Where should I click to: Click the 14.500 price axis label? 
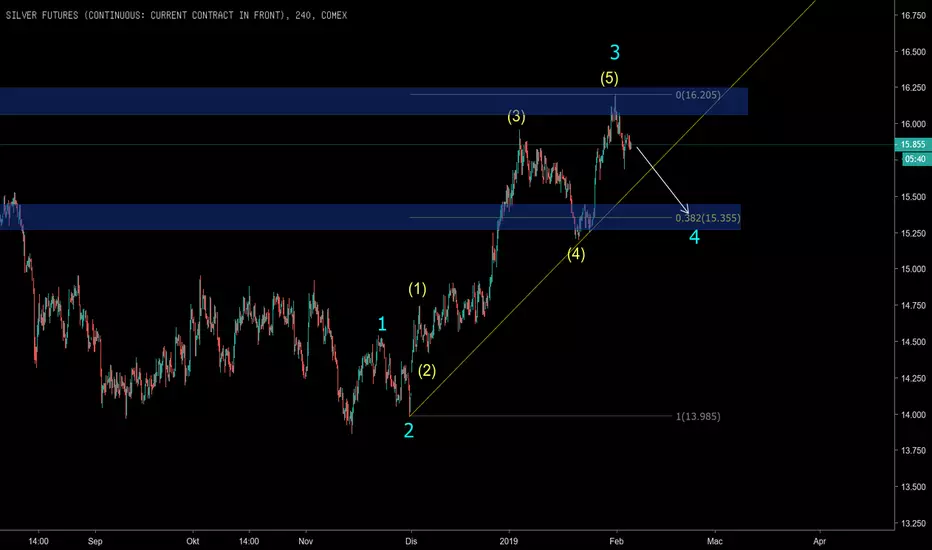coord(913,342)
